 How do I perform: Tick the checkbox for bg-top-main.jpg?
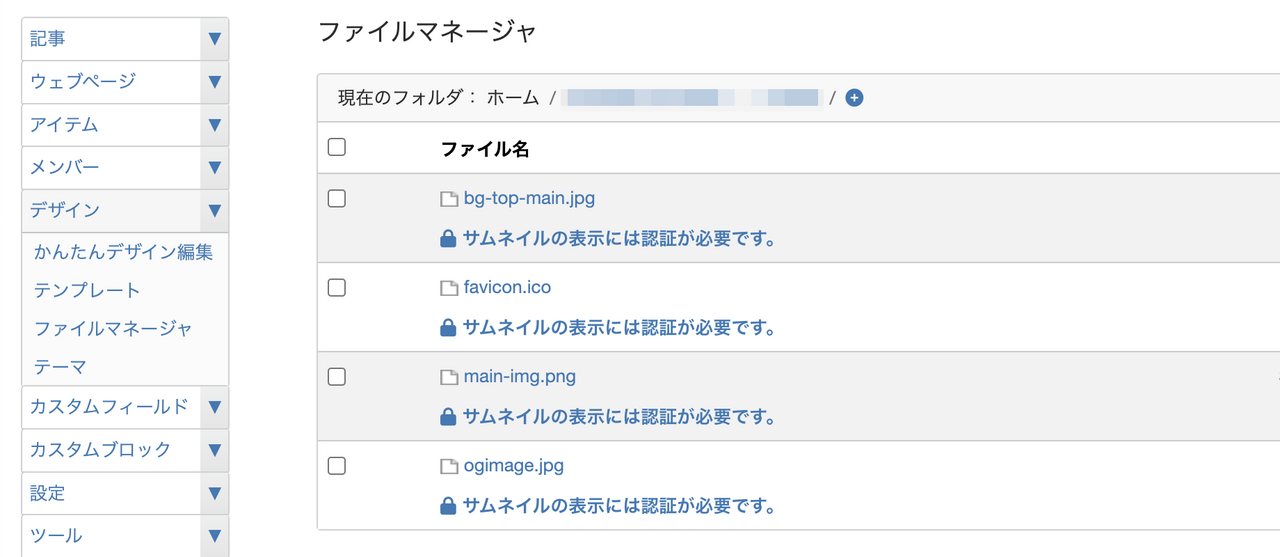(337, 198)
